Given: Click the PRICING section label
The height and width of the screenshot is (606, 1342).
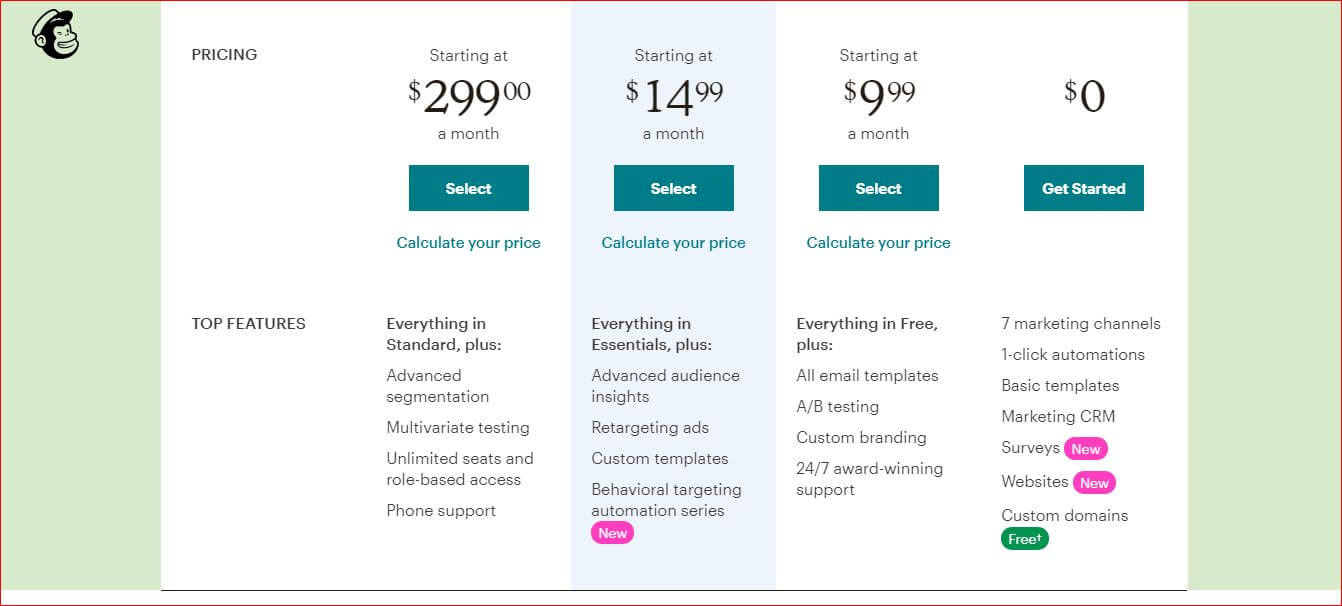Looking at the screenshot, I should pyautogui.click(x=224, y=55).
